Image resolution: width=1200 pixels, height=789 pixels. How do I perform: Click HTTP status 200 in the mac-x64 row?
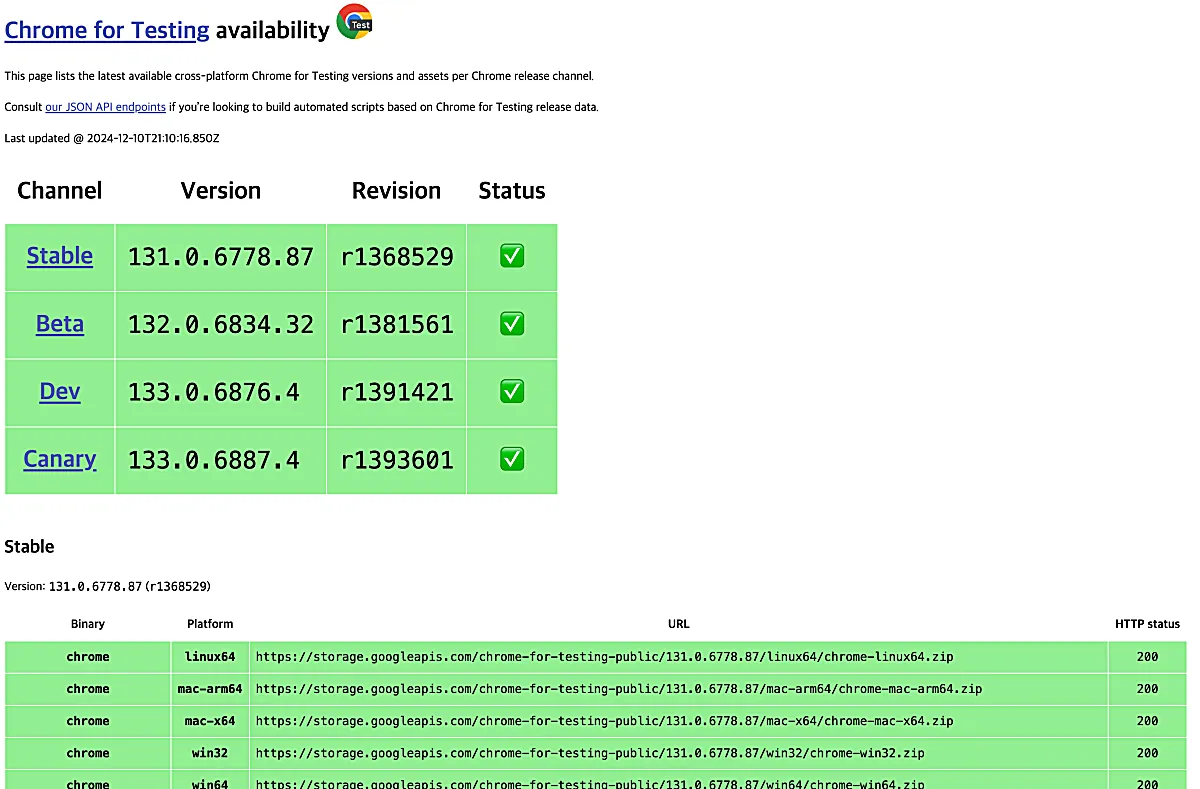[x=1147, y=721]
